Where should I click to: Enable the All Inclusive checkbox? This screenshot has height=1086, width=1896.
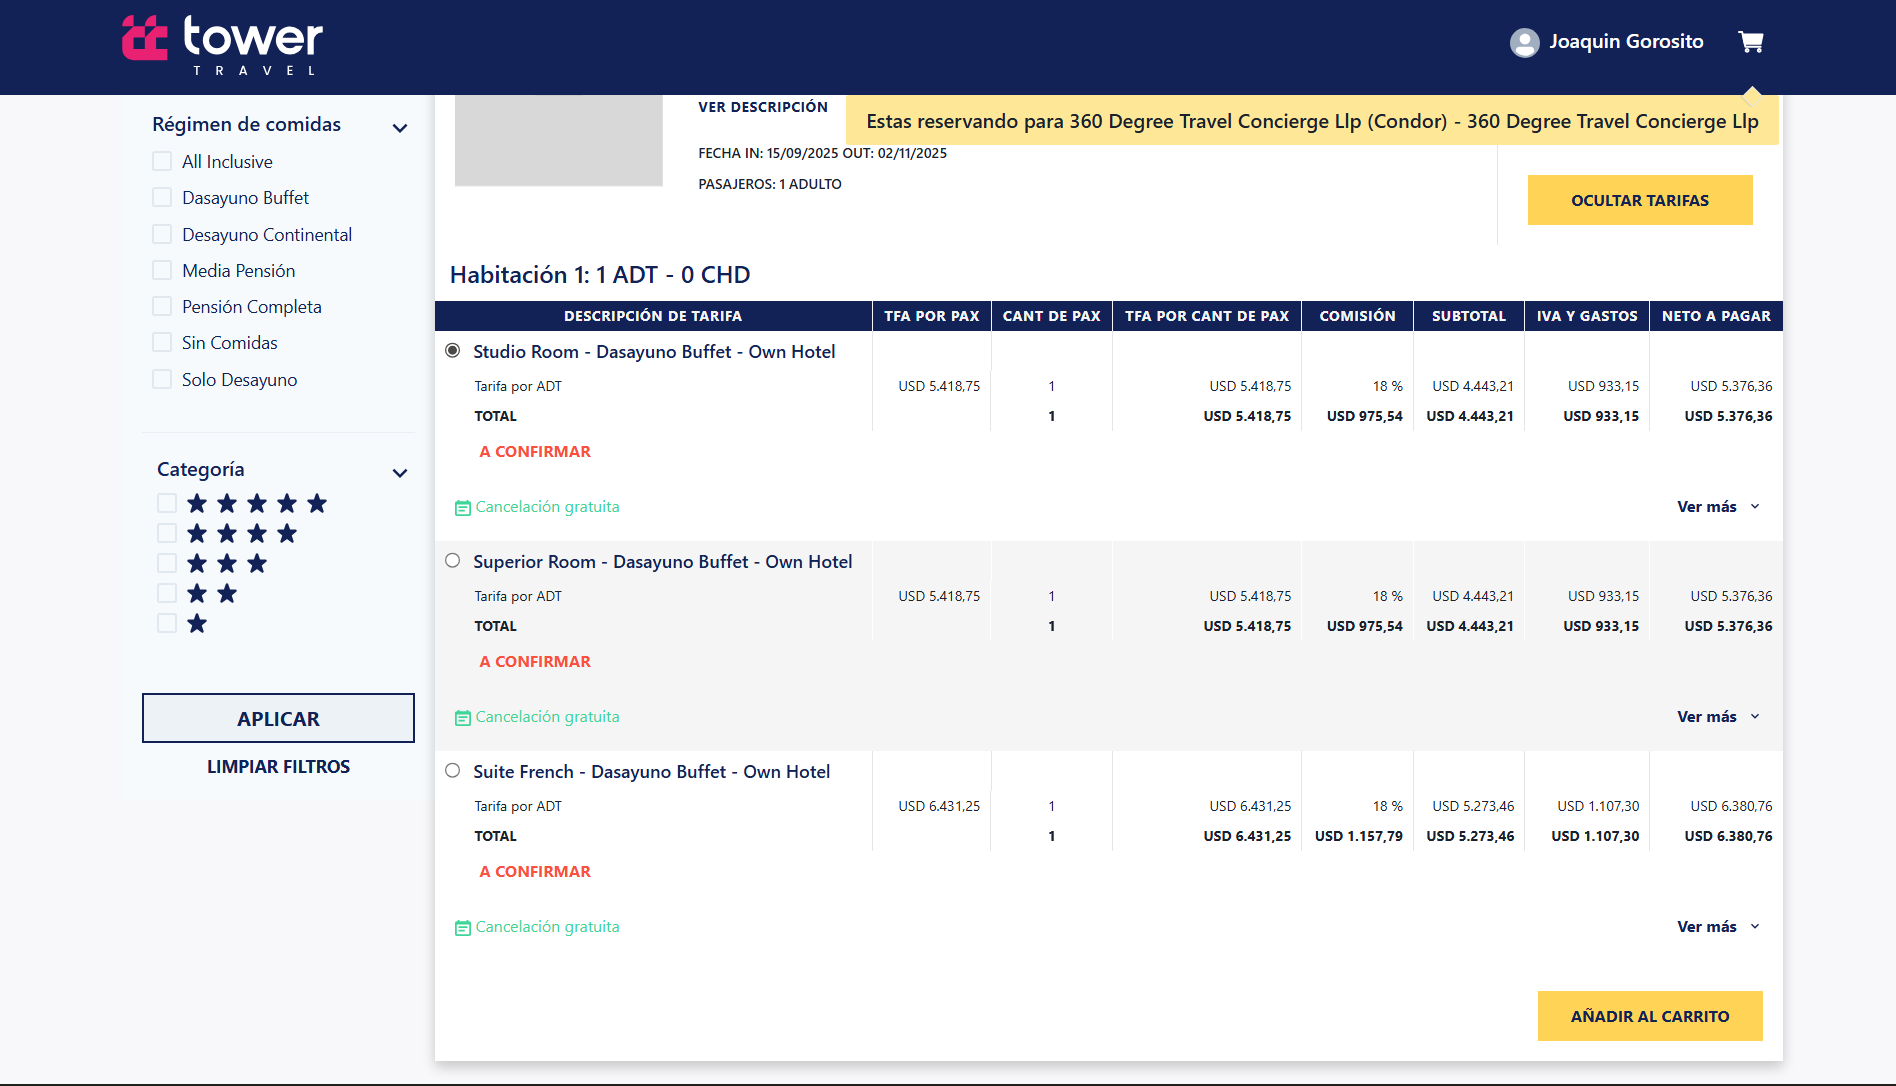tap(162, 162)
